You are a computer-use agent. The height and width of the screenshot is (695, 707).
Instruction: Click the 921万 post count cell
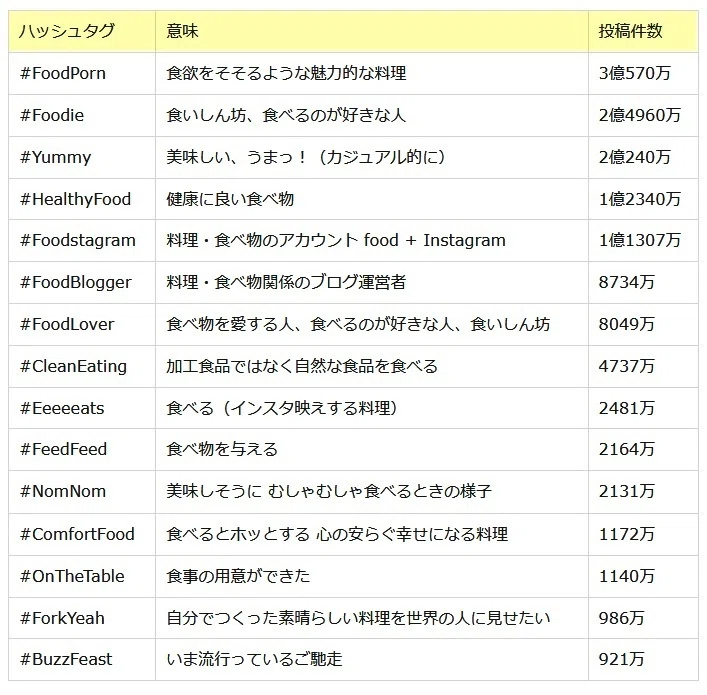coord(643,659)
